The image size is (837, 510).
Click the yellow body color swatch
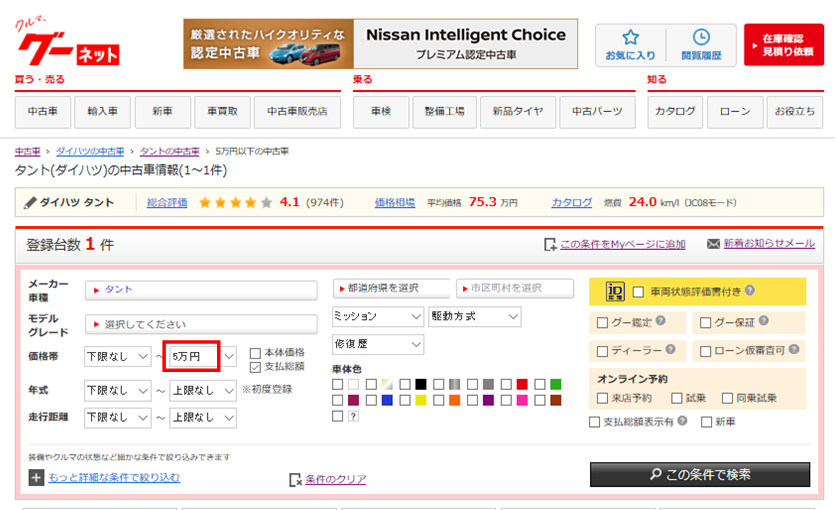pos(421,400)
